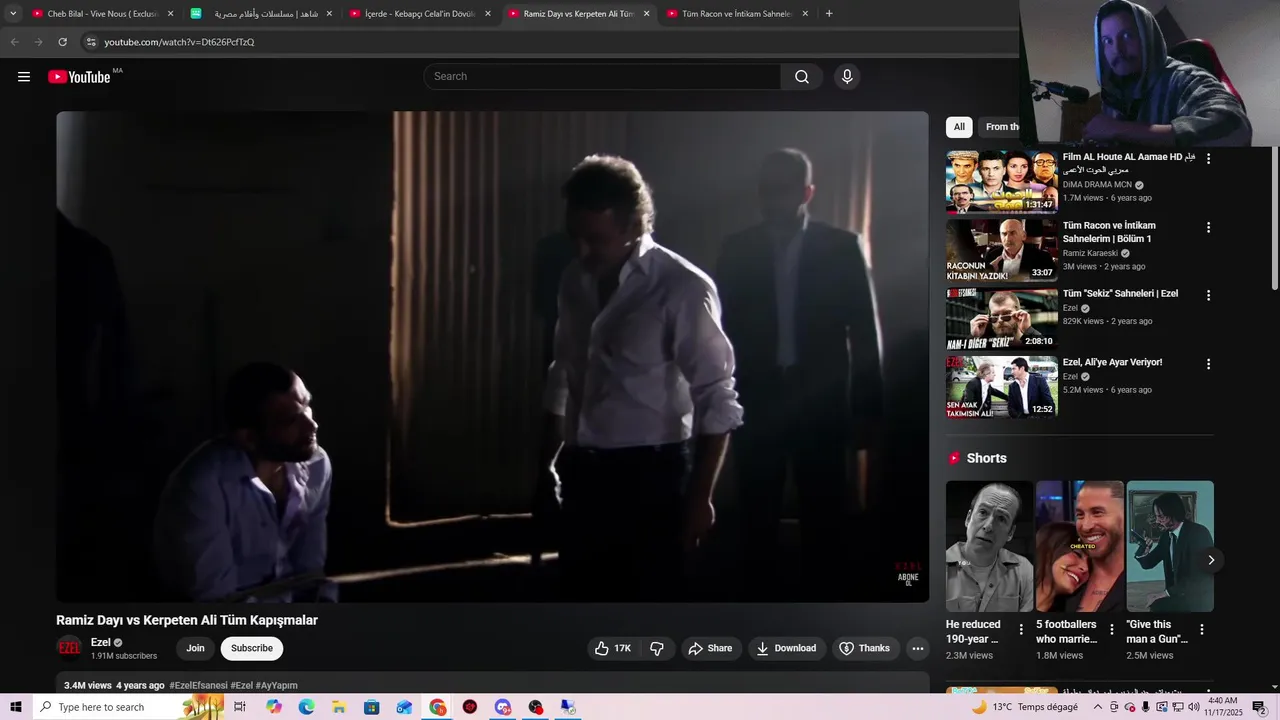Subscribe to the Ezel channel
Screen dimensions: 1280x720
tap(252, 648)
